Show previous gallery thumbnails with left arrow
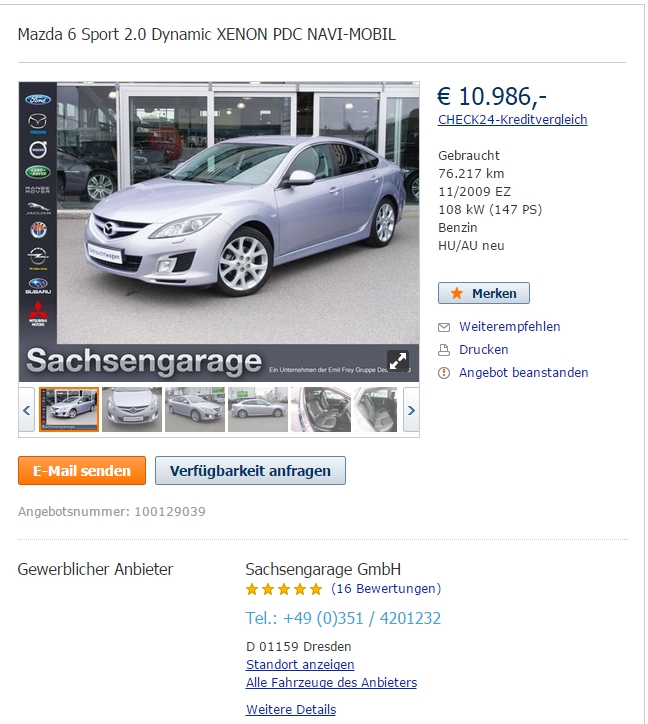The width and height of the screenshot is (648, 724). pyautogui.click(x=27, y=410)
